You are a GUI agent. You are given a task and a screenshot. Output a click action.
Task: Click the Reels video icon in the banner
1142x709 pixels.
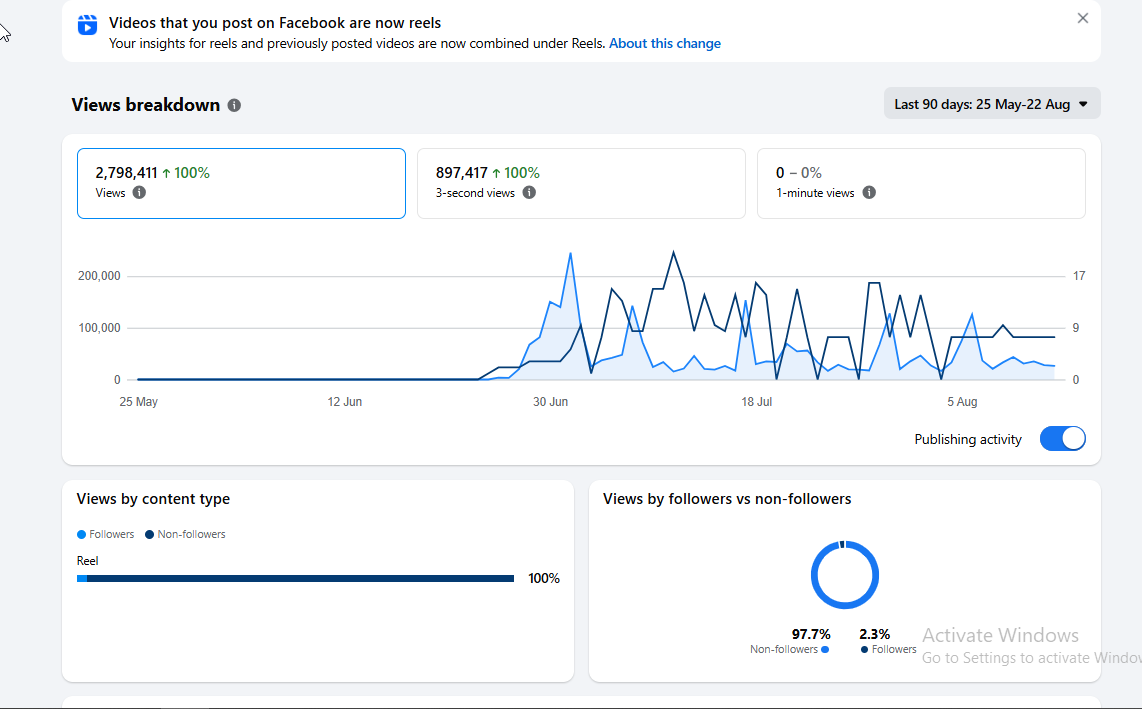pos(87,25)
